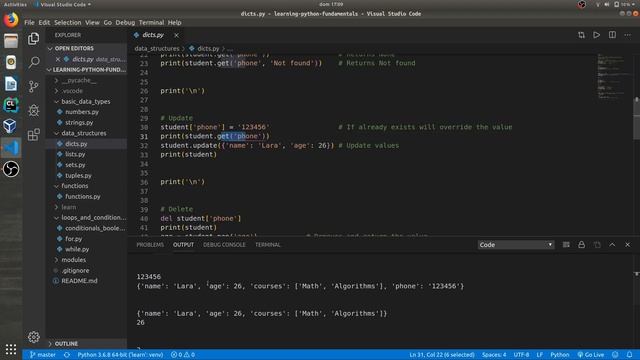Show applications grid in dock
This screenshot has width=640, height=360.
[x=11, y=349]
